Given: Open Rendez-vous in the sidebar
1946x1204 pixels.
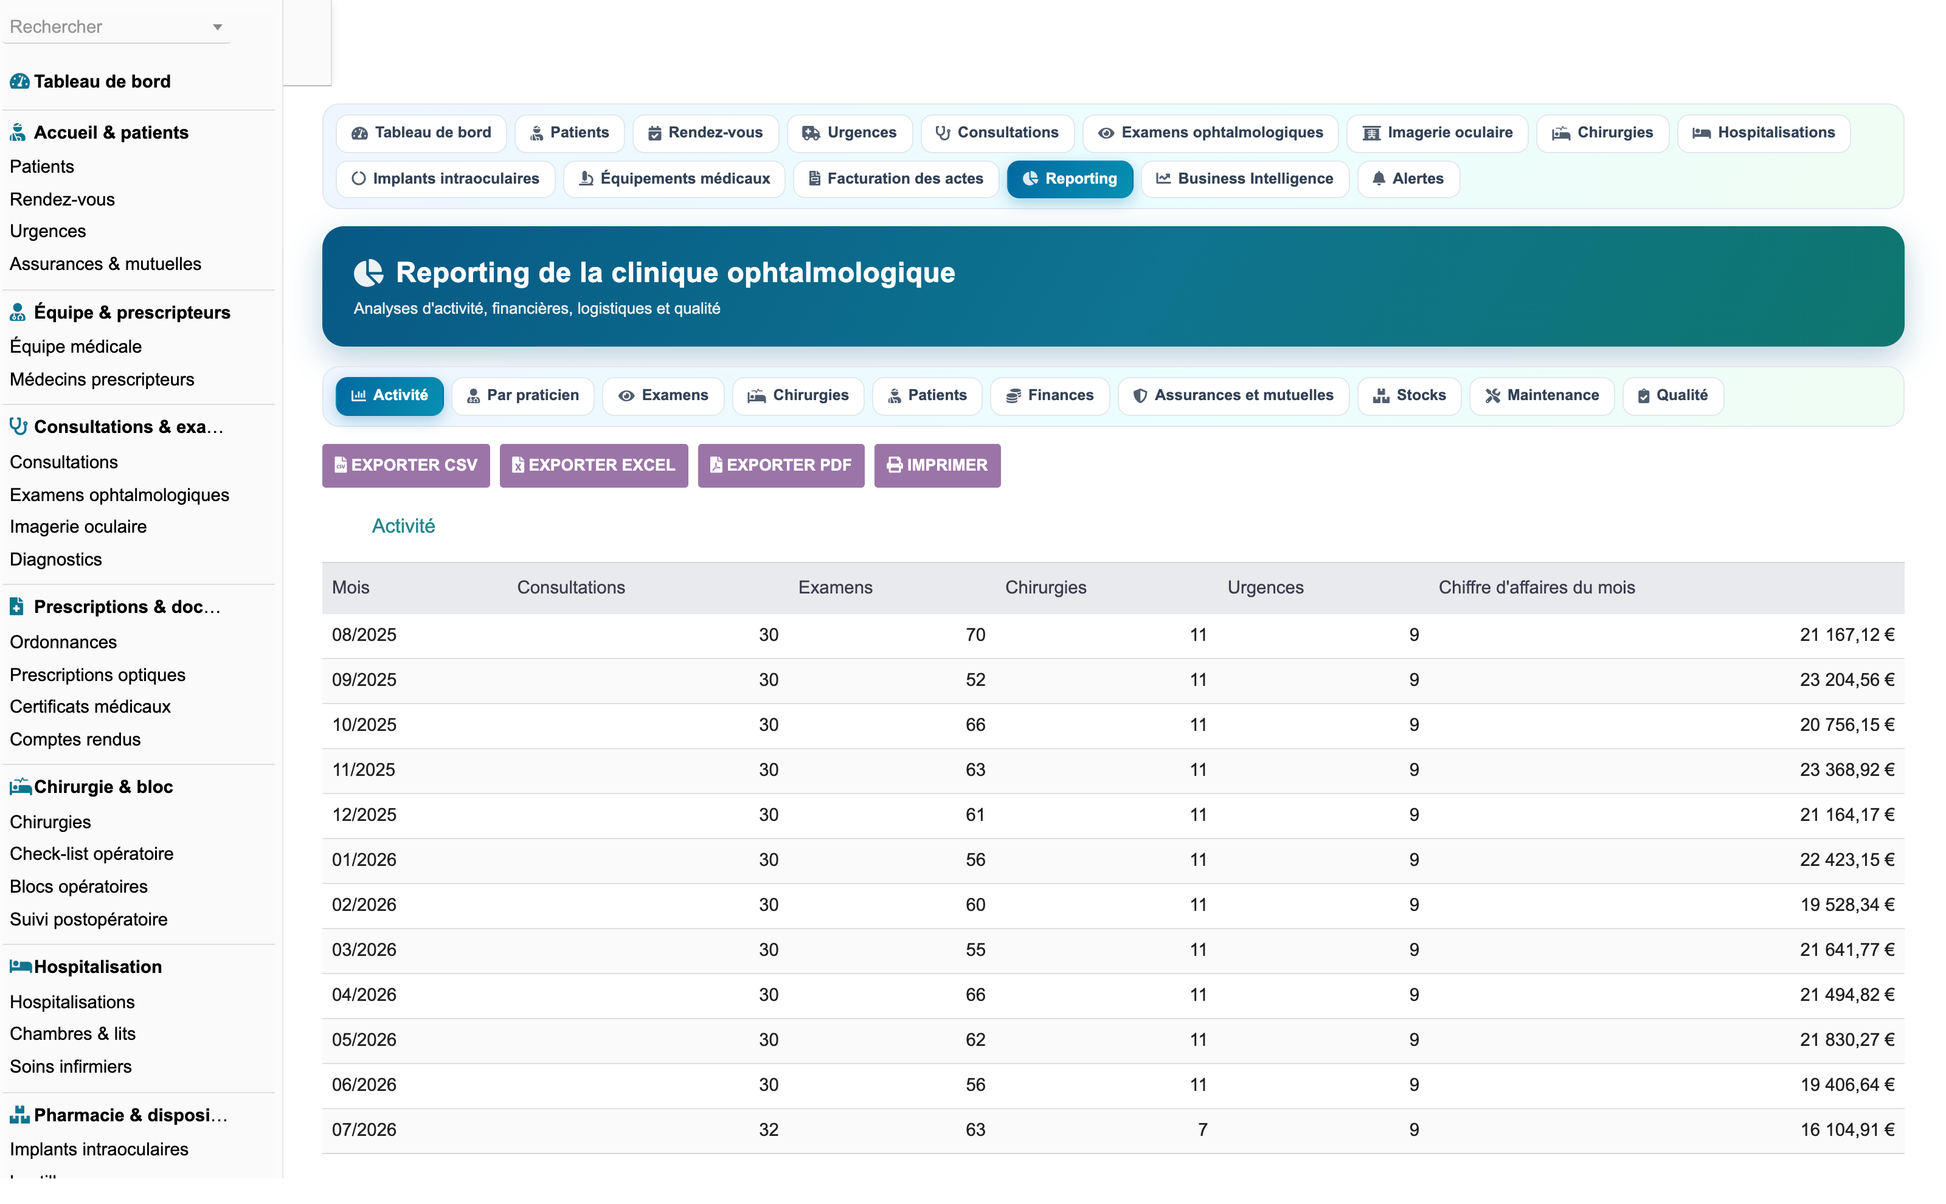Looking at the screenshot, I should (x=62, y=200).
